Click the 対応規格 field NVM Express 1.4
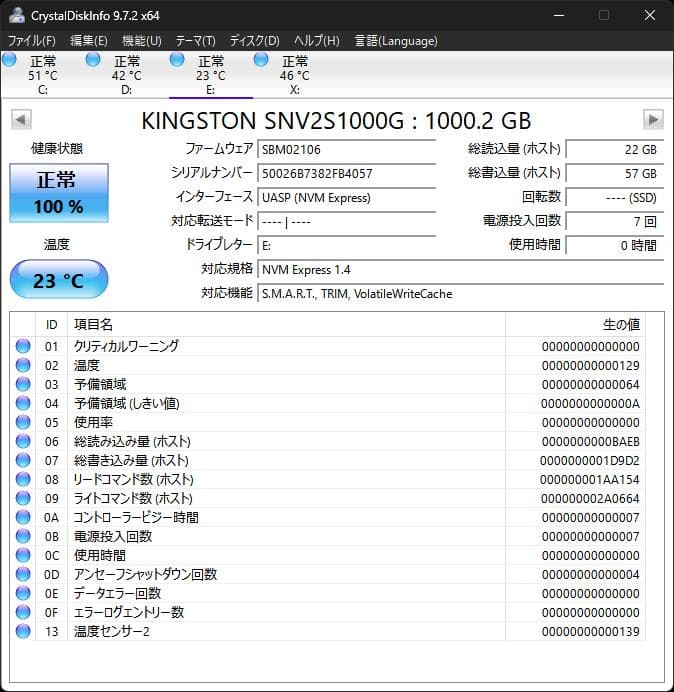 460,269
